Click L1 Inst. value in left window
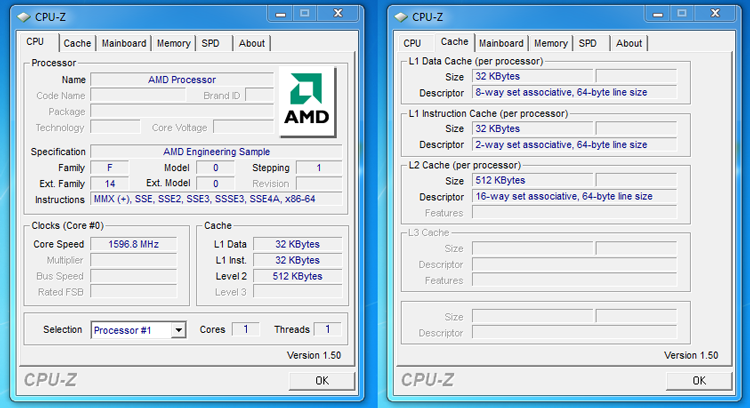 pyautogui.click(x=298, y=260)
